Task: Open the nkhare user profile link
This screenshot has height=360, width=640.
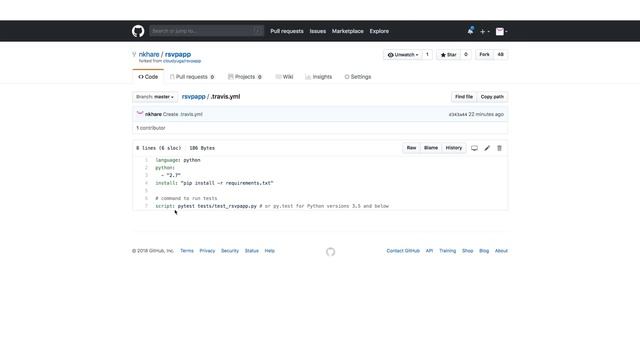Action: pyautogui.click(x=149, y=54)
